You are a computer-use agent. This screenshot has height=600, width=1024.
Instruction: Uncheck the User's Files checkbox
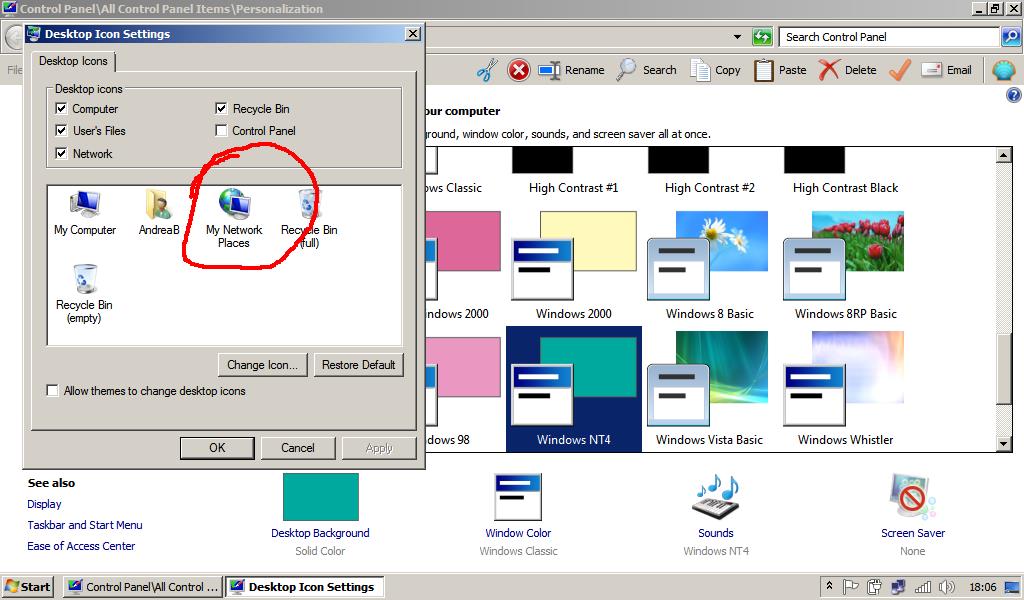point(61,131)
